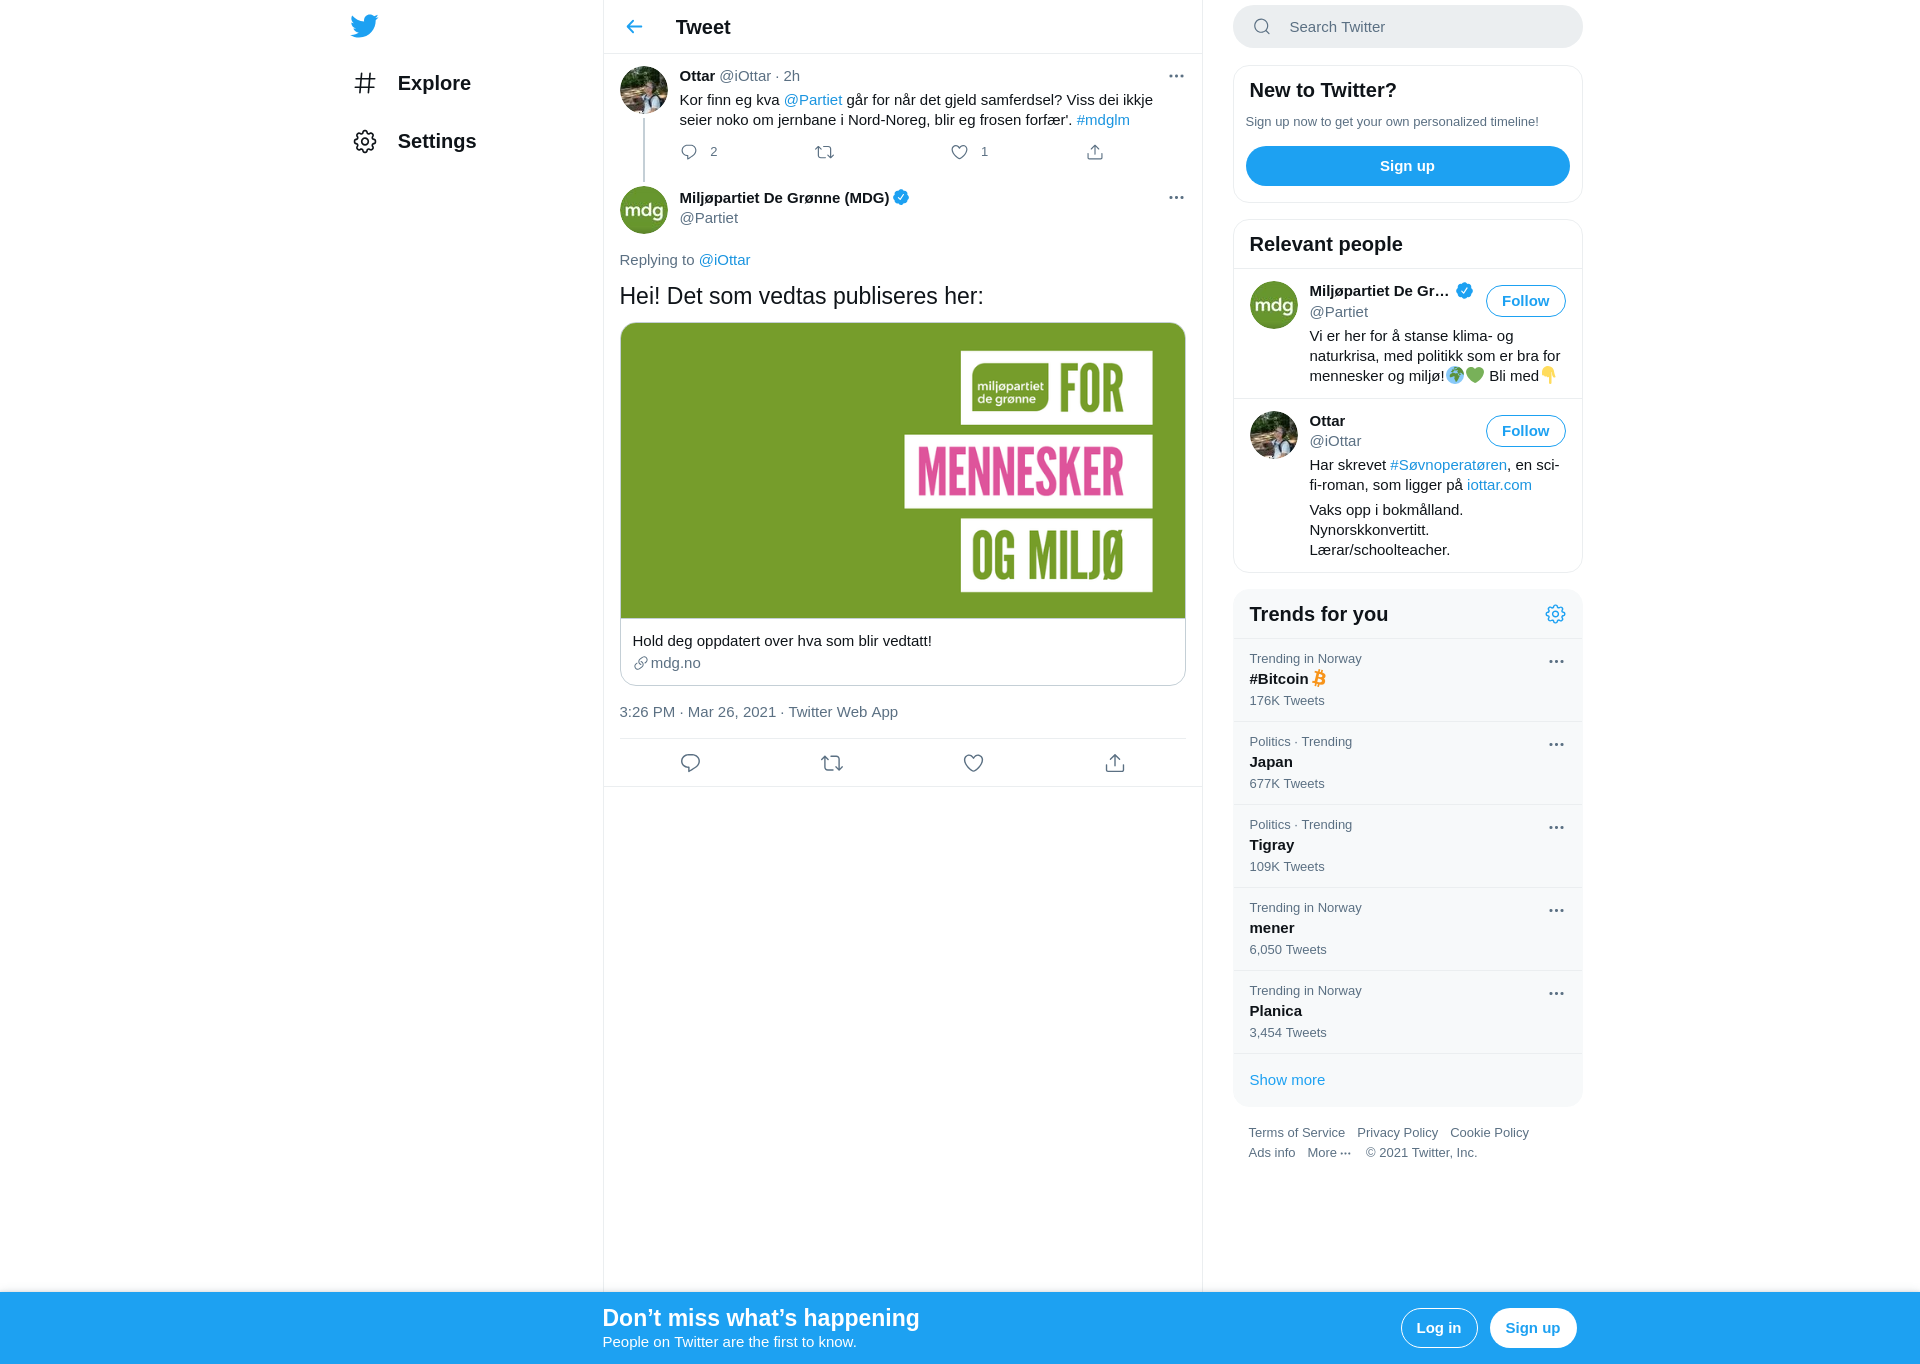Viewport: 1920px width, 1364px height.
Task: Reply to Ottar's tweet with comment icon
Action: click(689, 152)
